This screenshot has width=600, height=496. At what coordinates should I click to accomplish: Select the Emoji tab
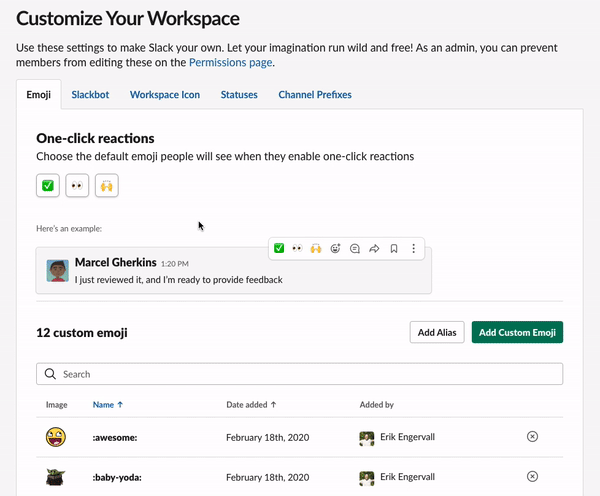[39, 95]
